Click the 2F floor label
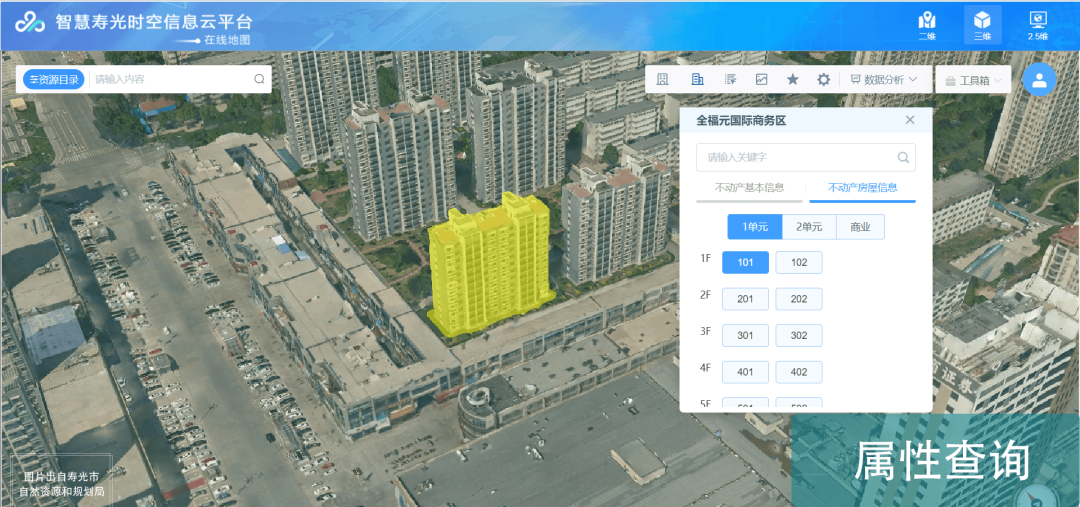This screenshot has width=1080, height=507. point(705,295)
